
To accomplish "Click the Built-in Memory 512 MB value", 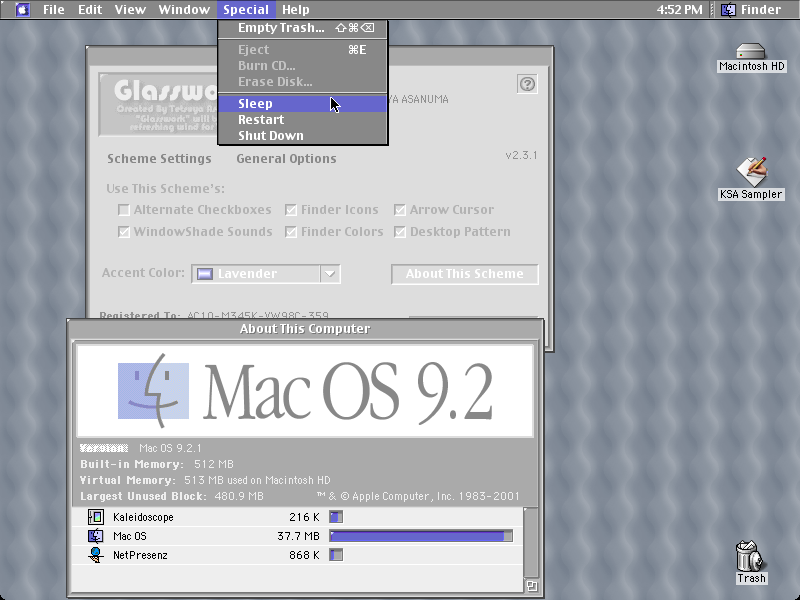I will [x=214, y=464].
